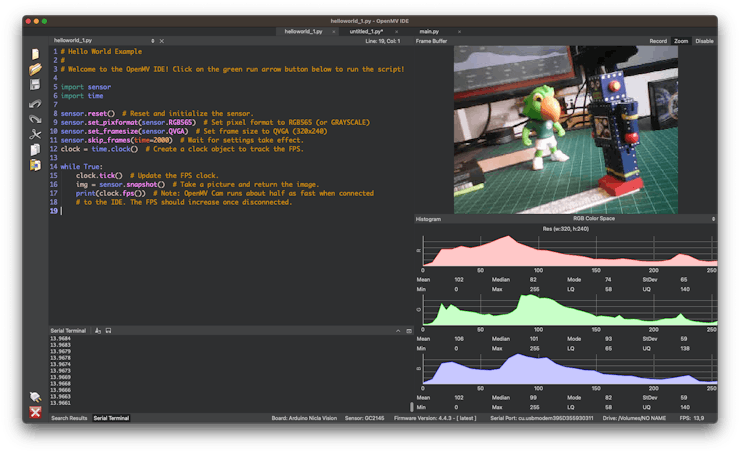This screenshot has width=740, height=453.
Task: Close the untitled_1.py tab
Action: [396, 32]
